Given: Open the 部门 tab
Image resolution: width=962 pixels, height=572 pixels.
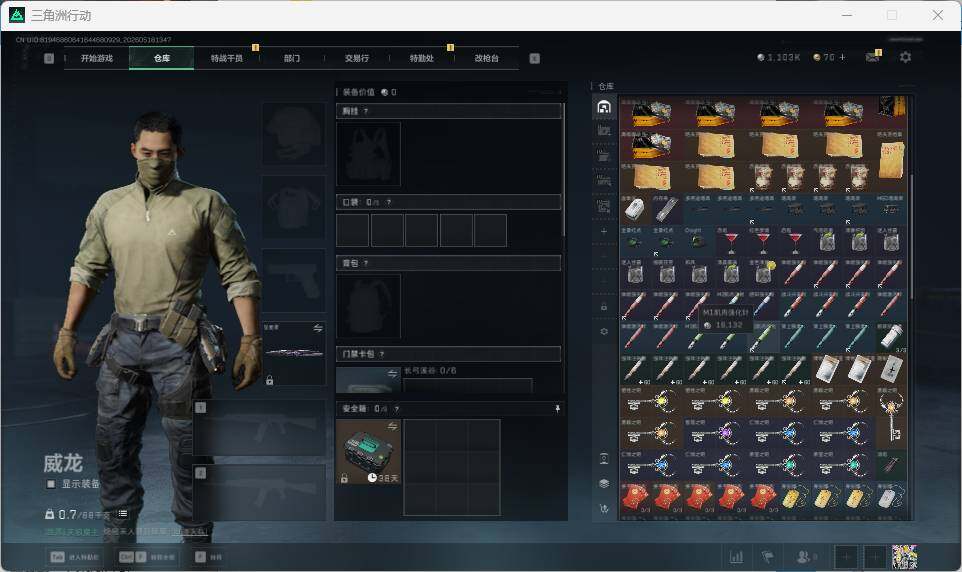Looking at the screenshot, I should (292, 58).
